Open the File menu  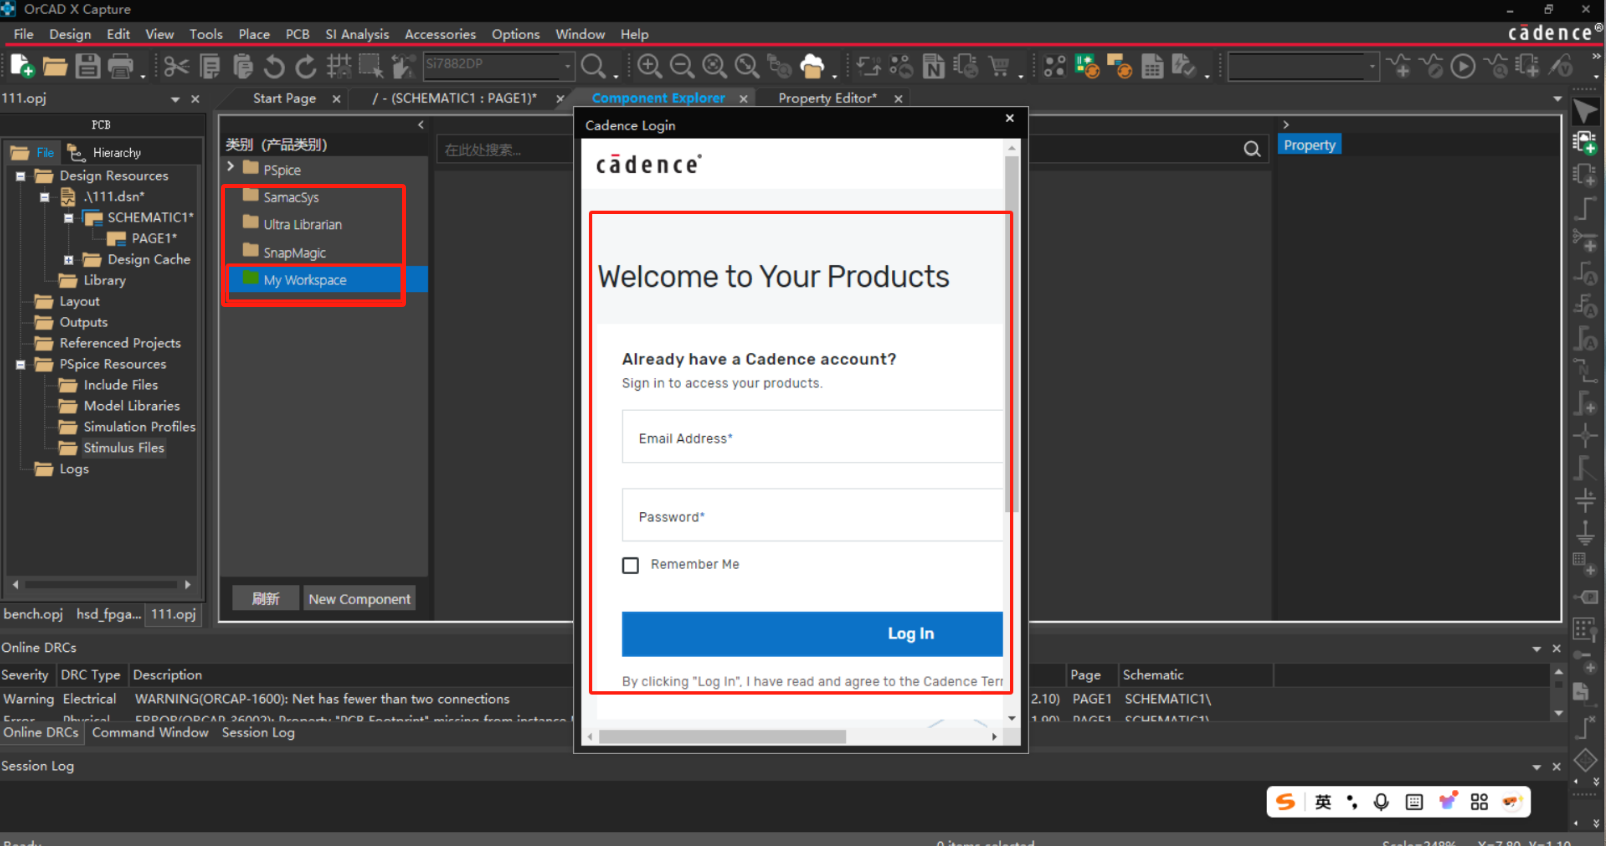point(24,34)
